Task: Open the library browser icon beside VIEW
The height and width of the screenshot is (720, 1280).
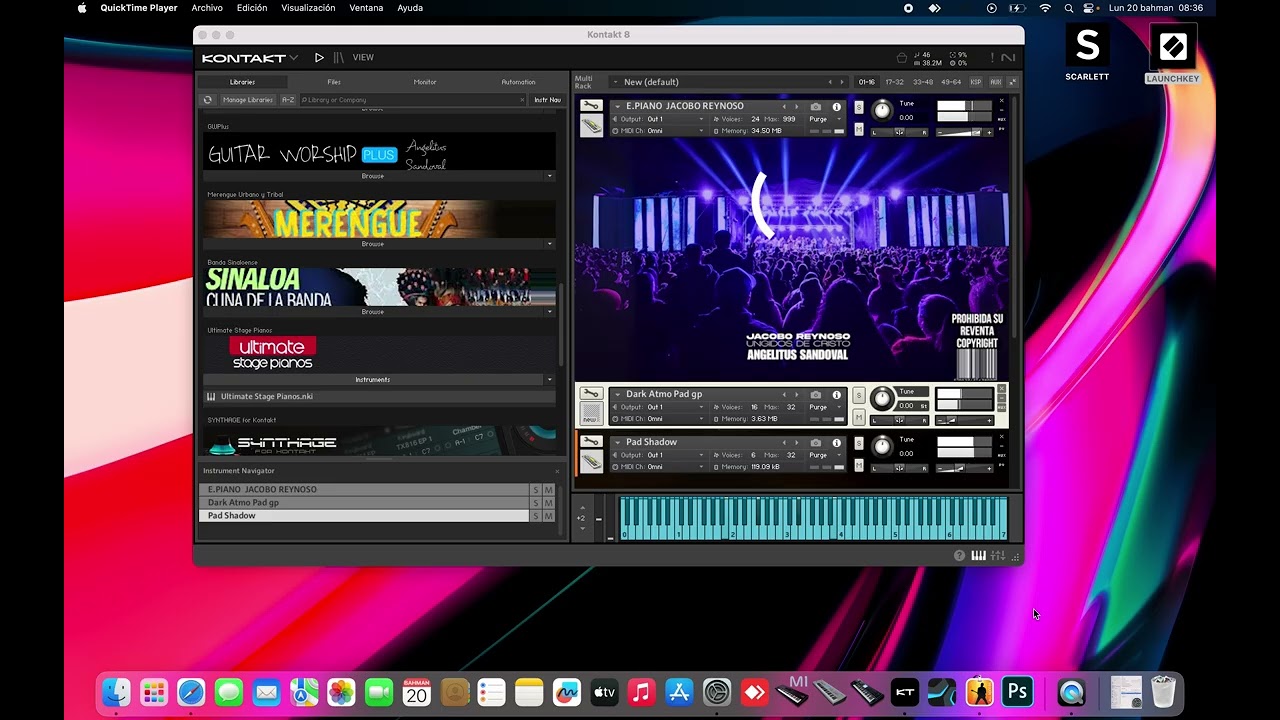Action: click(339, 58)
